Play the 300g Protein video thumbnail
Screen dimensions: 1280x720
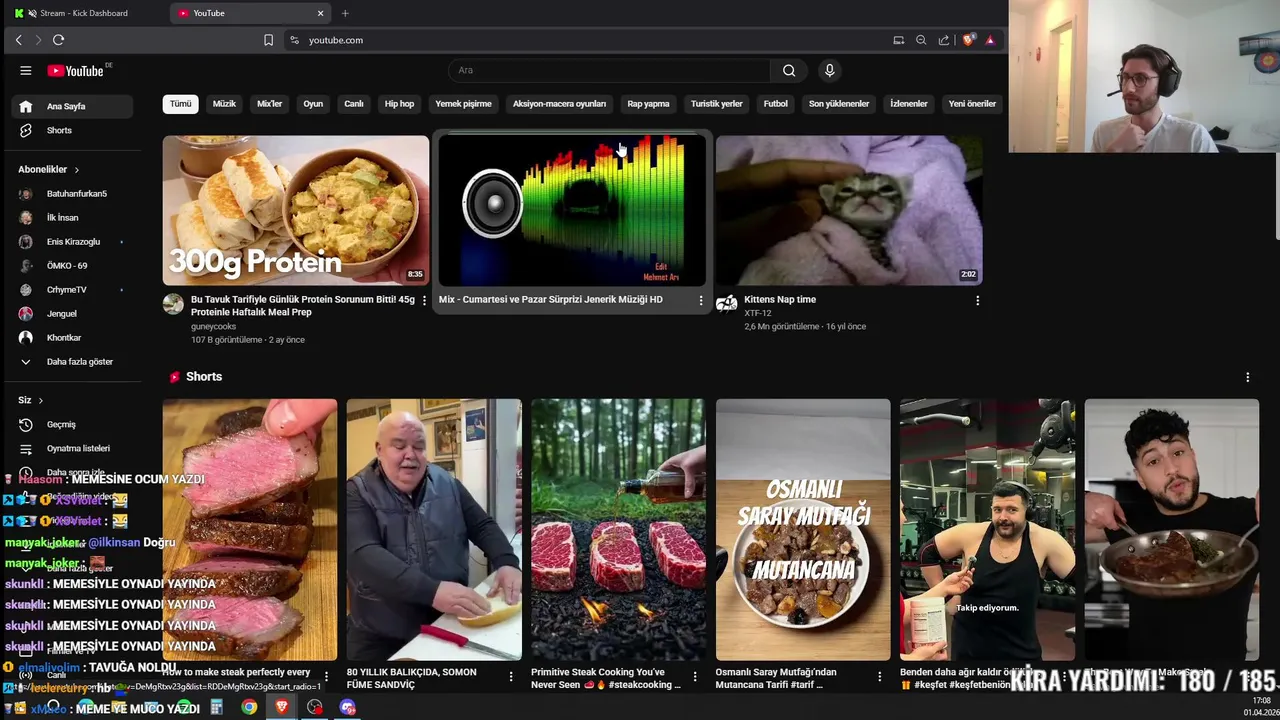pyautogui.click(x=296, y=211)
